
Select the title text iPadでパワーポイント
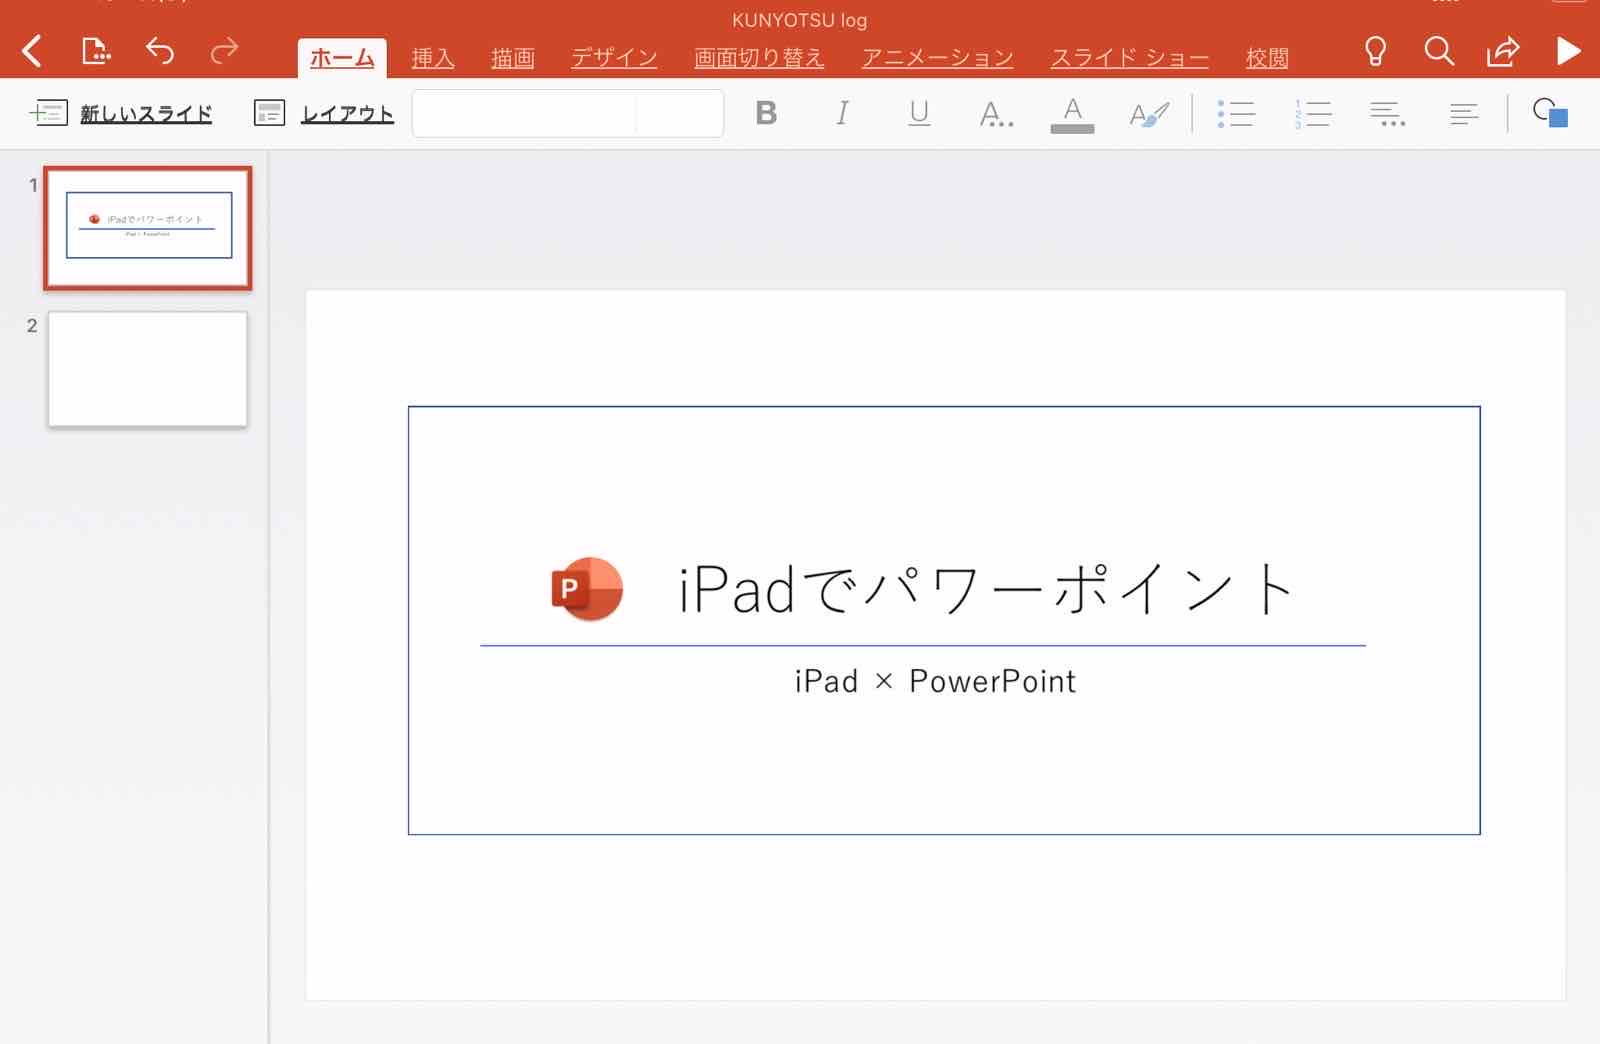(986, 588)
